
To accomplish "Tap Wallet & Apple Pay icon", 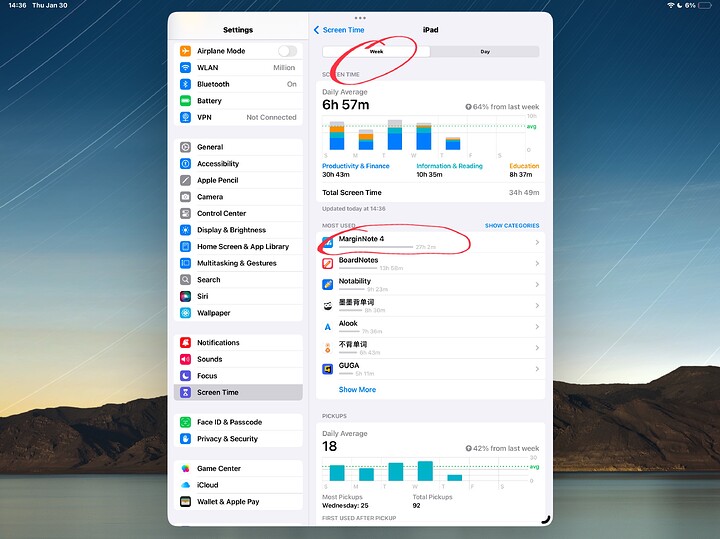I will tap(185, 501).
